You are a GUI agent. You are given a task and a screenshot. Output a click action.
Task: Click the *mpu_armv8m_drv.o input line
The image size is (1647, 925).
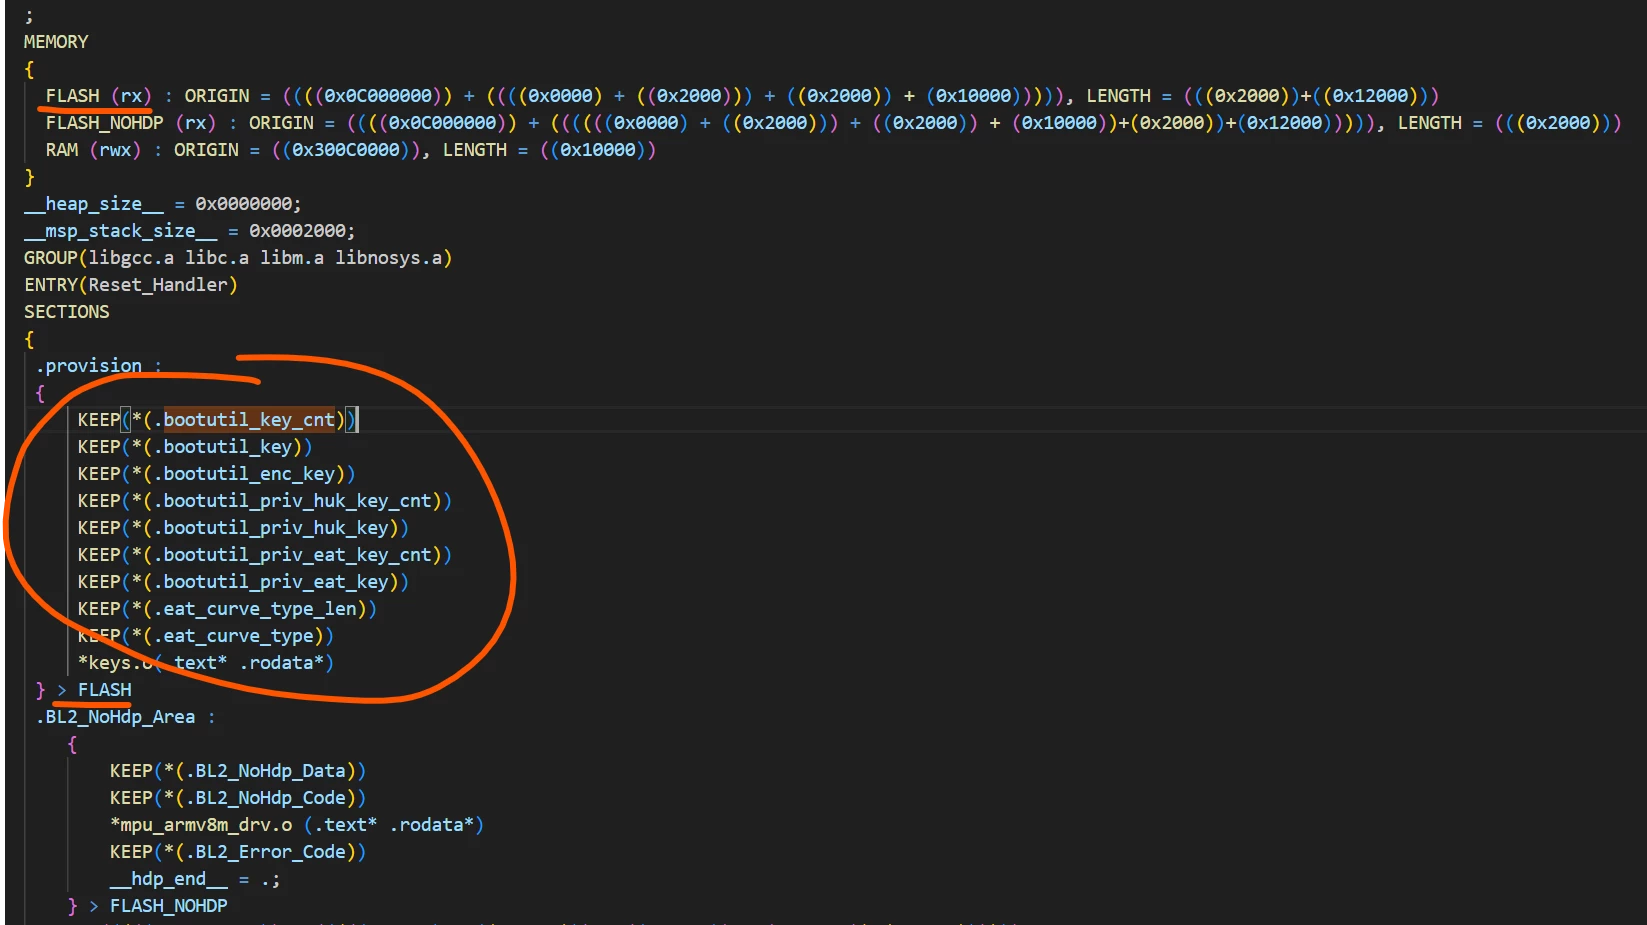(x=297, y=825)
